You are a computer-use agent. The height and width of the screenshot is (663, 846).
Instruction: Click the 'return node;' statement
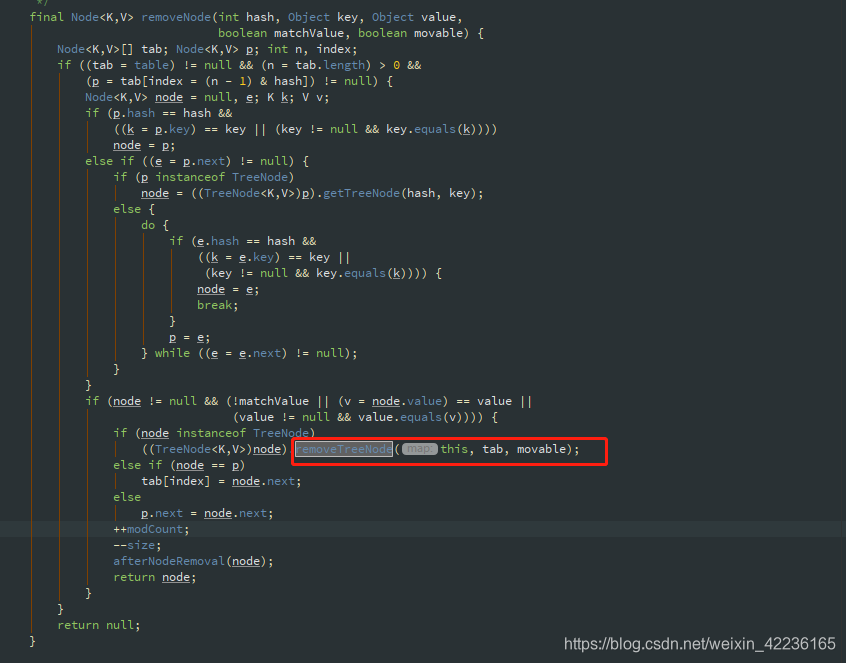pos(155,577)
